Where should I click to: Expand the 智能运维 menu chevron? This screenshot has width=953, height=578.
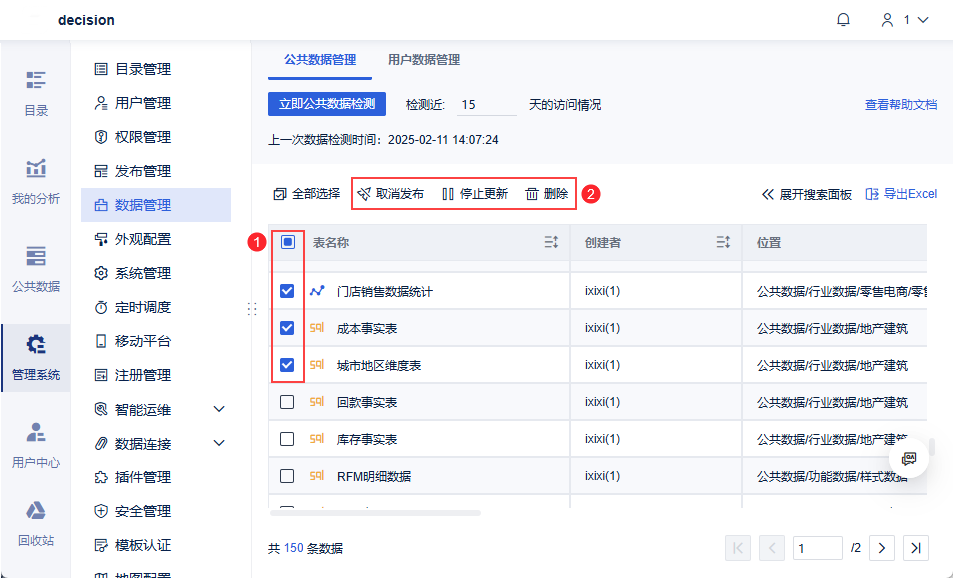219,409
